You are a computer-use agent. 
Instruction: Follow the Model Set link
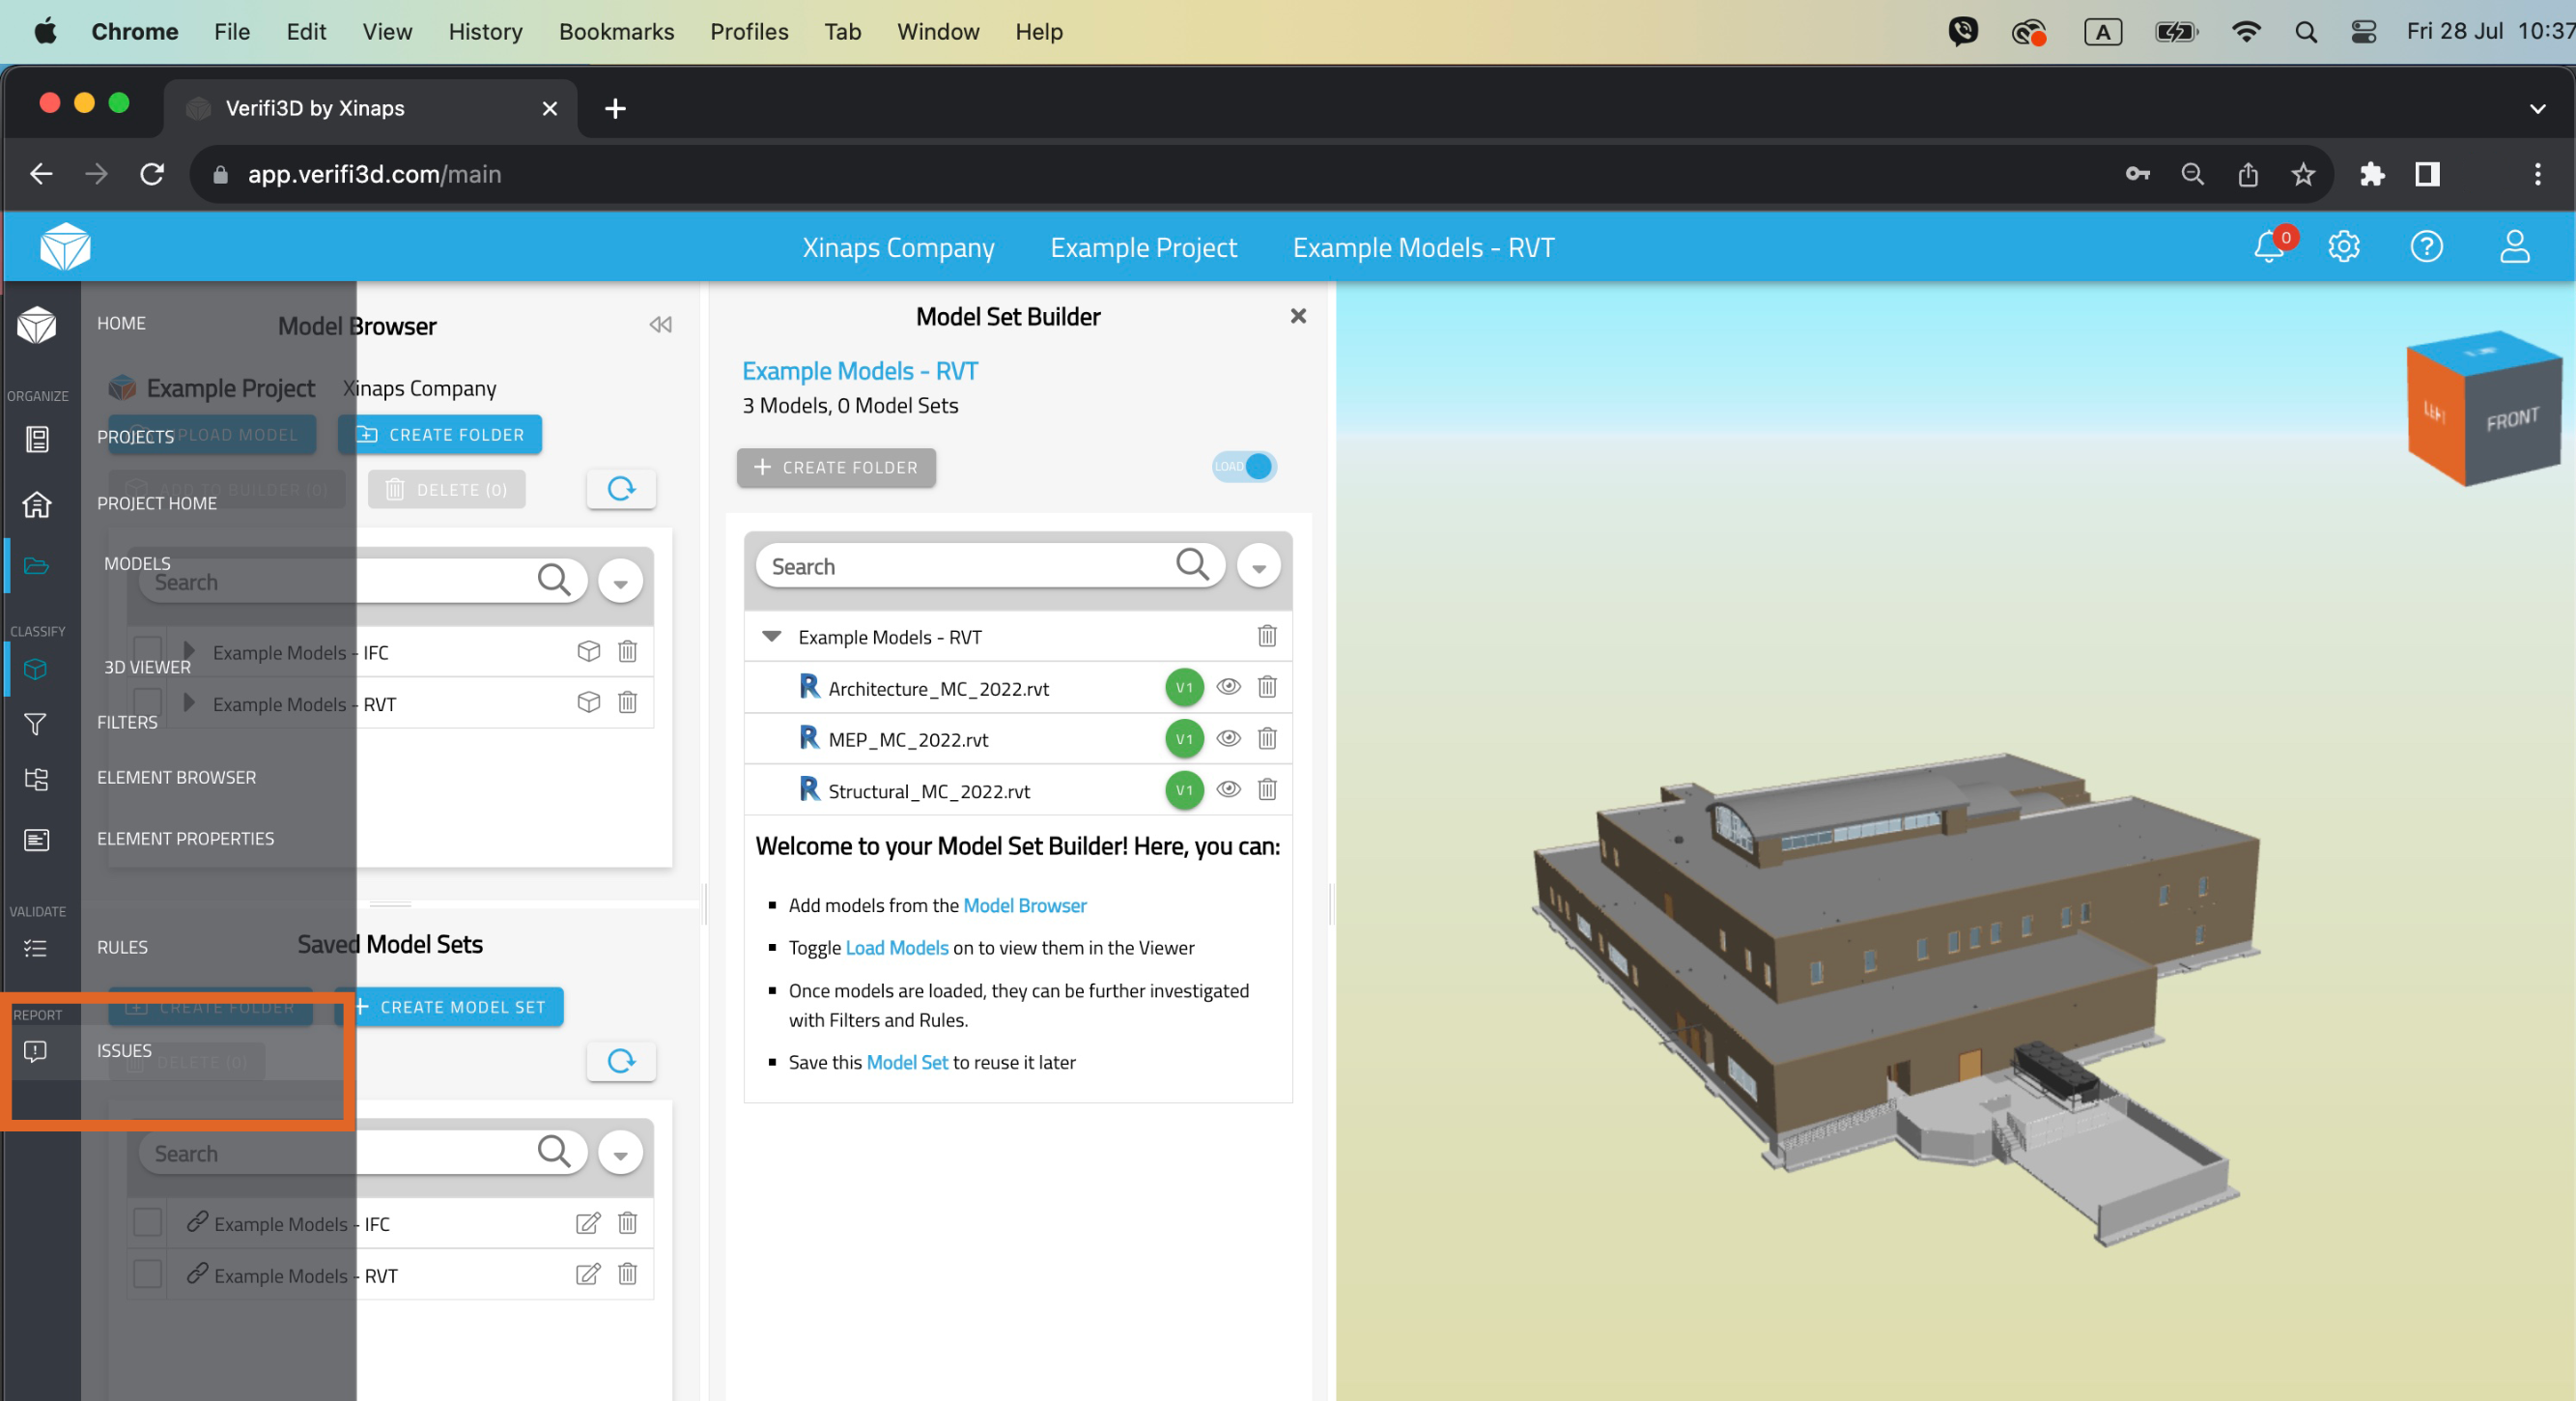click(907, 1062)
